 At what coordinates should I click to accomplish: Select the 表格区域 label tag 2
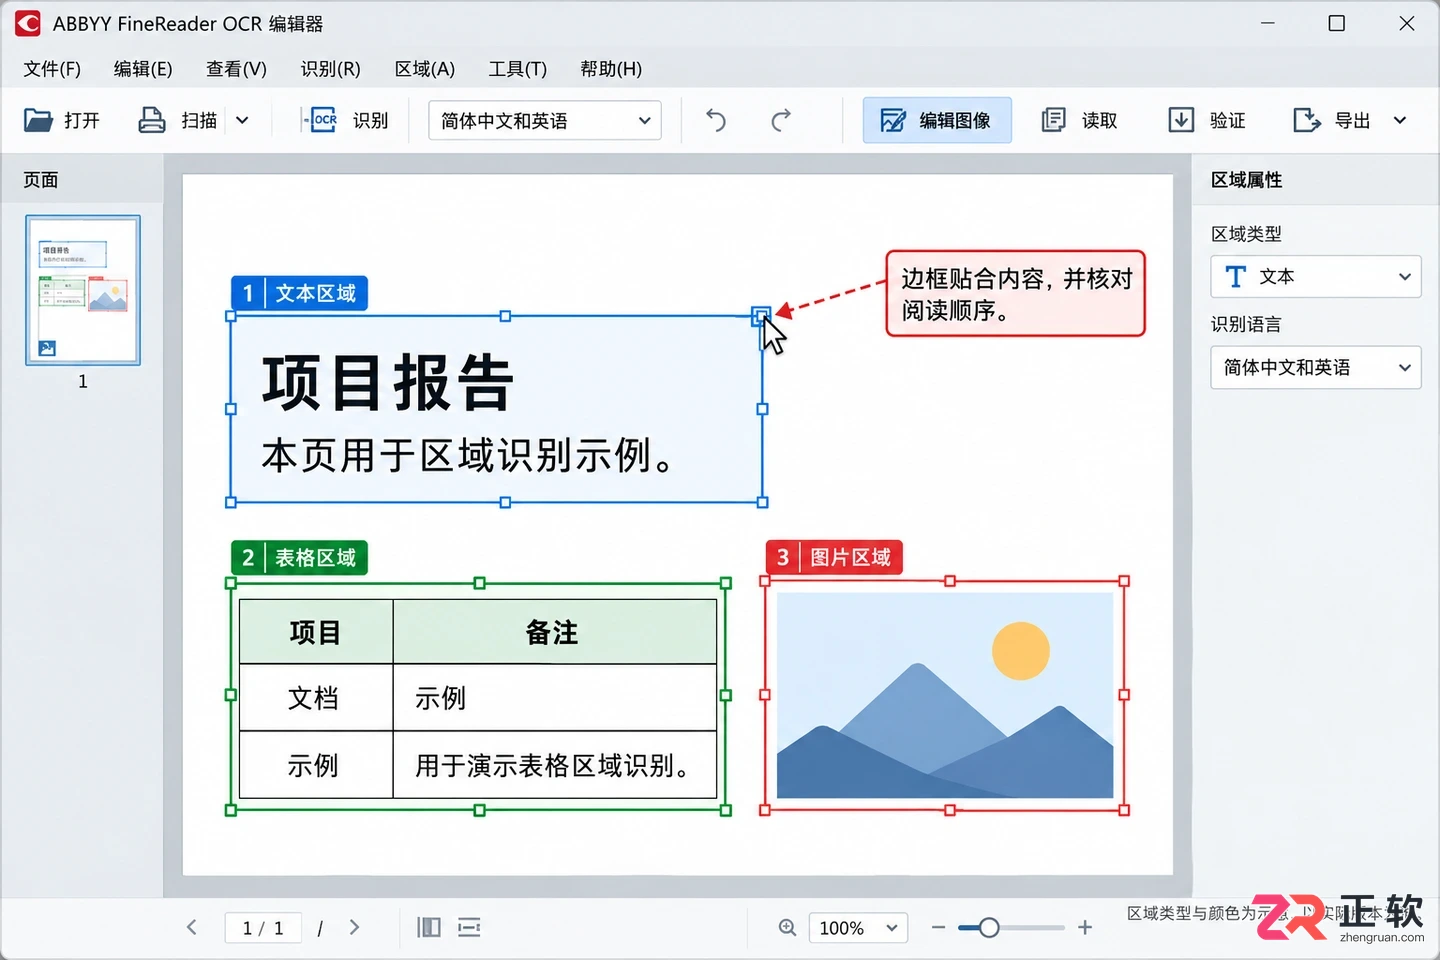[x=299, y=557]
